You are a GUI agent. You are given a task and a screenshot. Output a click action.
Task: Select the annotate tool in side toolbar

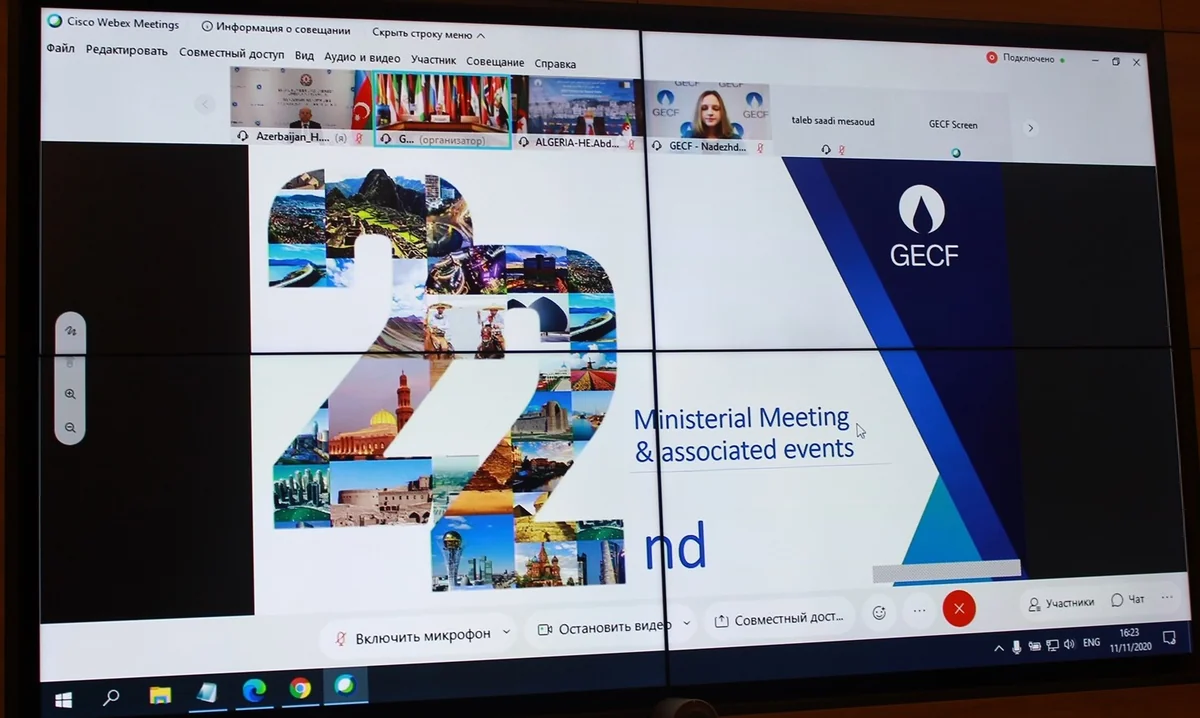click(70, 330)
